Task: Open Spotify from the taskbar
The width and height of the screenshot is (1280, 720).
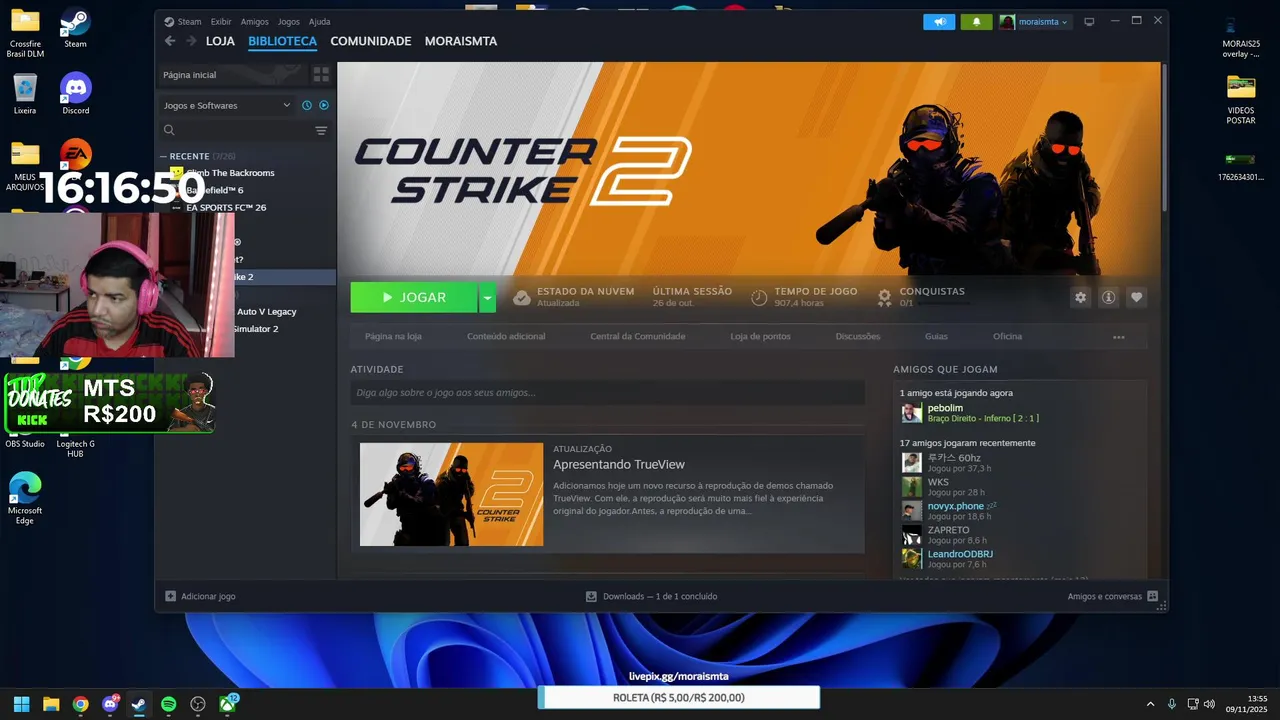Action: point(169,704)
